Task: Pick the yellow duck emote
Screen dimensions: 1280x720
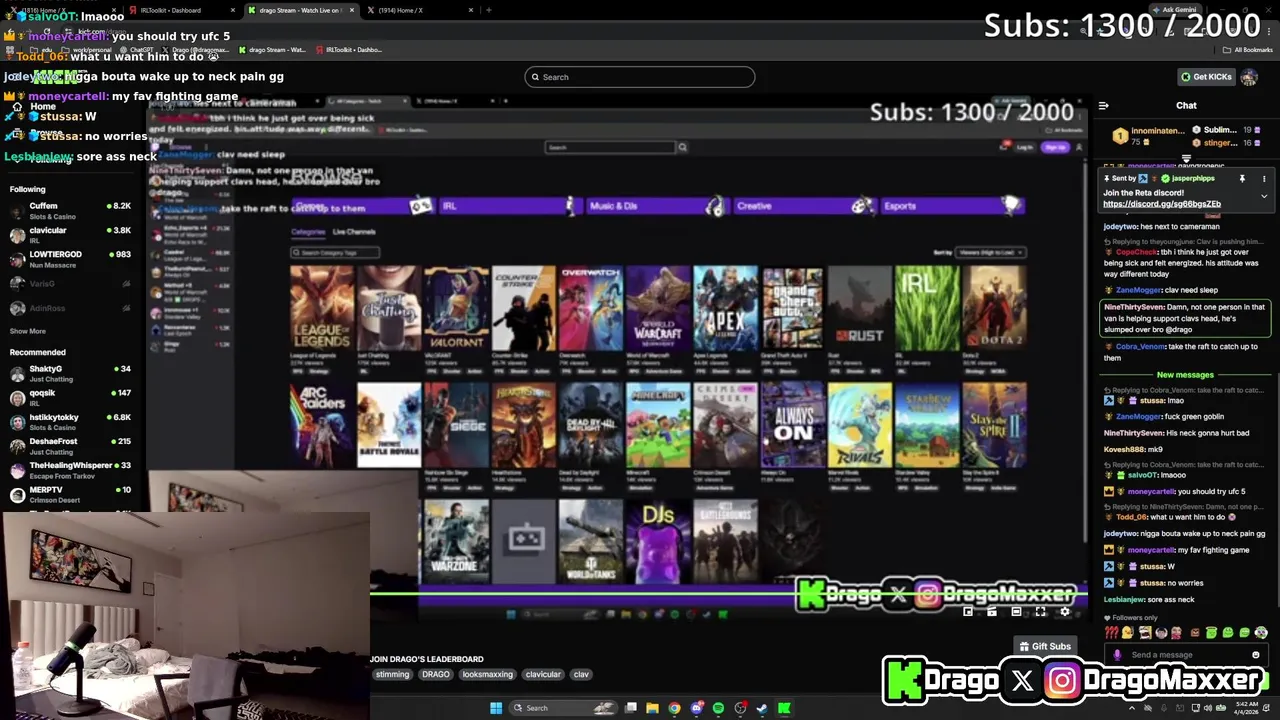Action: 1128,632
